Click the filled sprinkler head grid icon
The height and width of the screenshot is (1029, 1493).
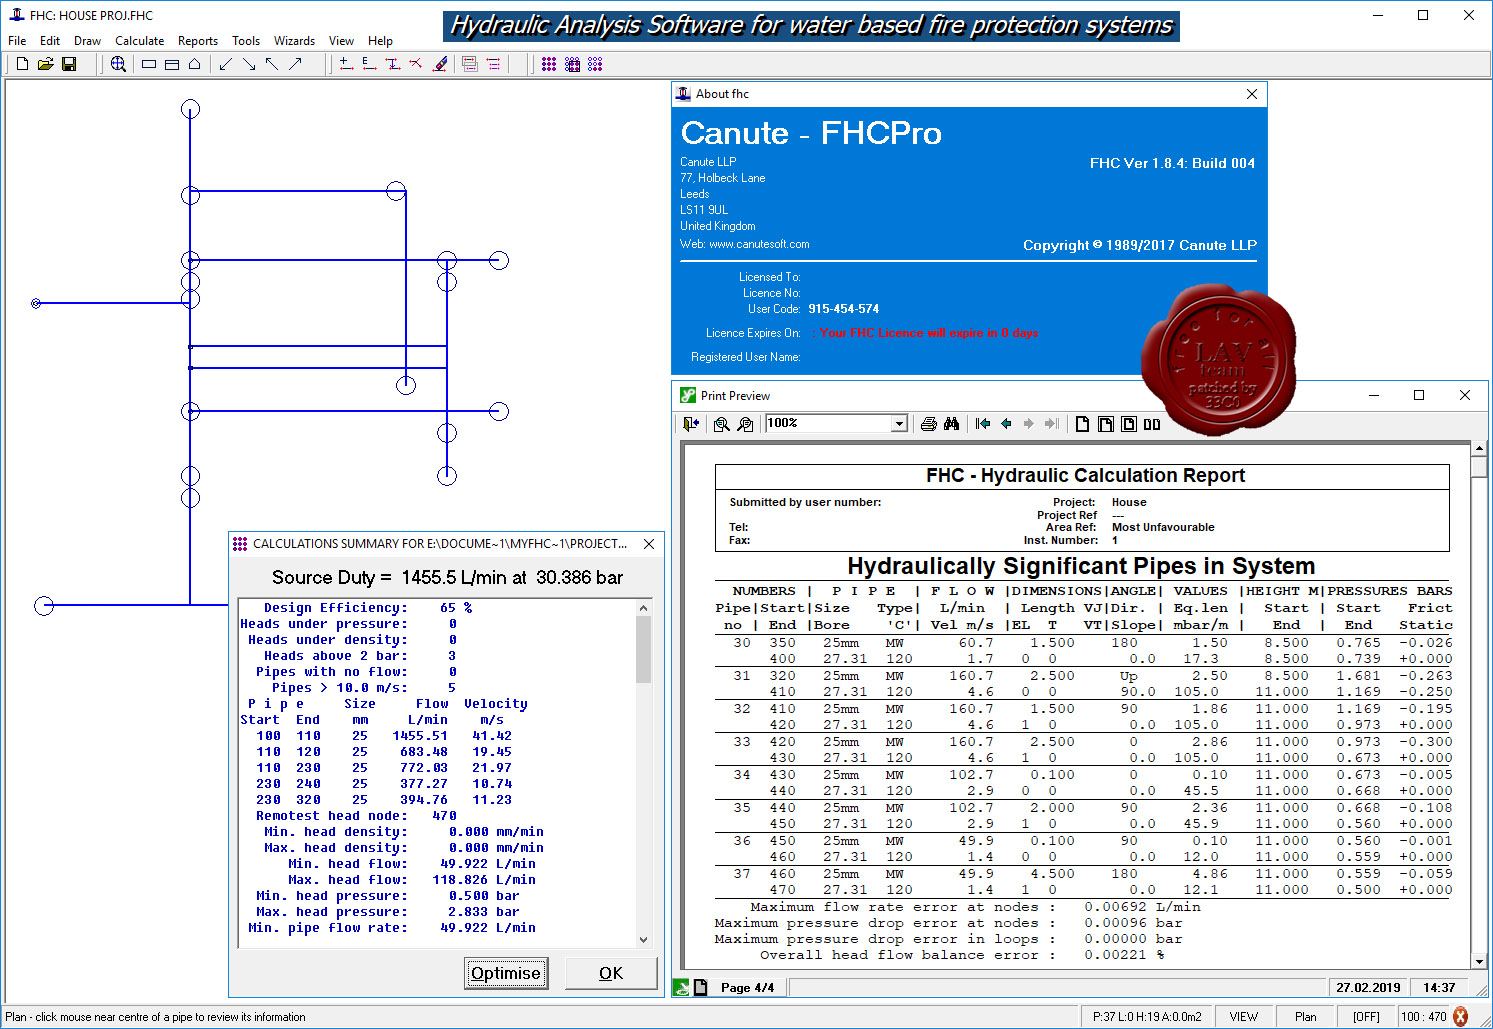tap(549, 64)
